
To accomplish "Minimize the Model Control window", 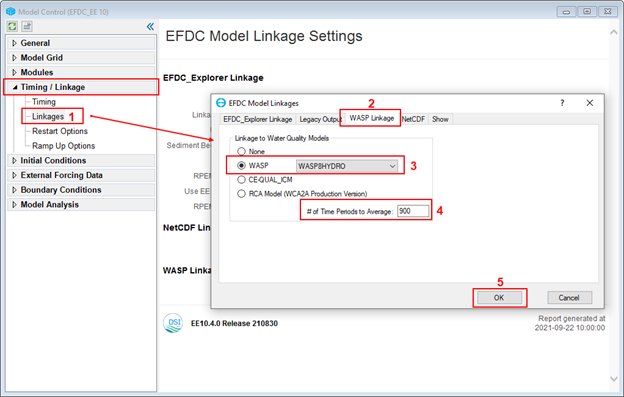I will pos(566,12).
